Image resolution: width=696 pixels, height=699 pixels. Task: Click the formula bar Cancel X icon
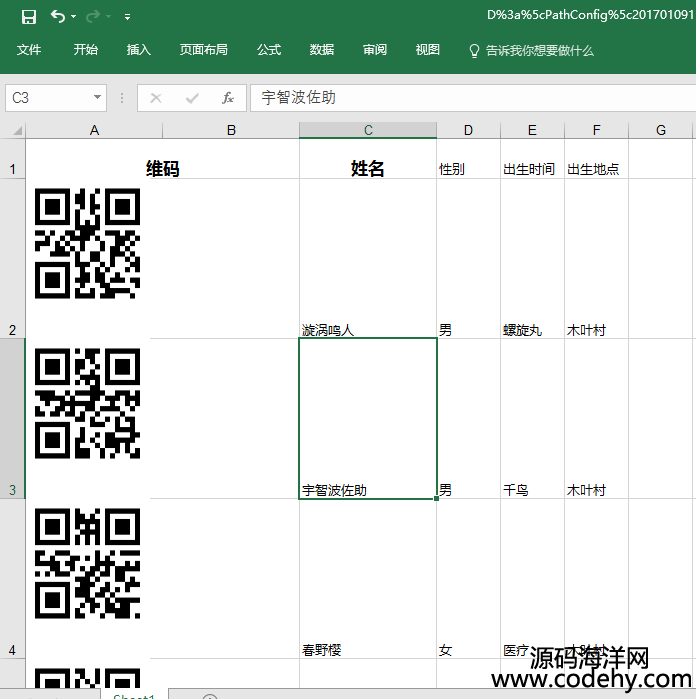pos(155,98)
